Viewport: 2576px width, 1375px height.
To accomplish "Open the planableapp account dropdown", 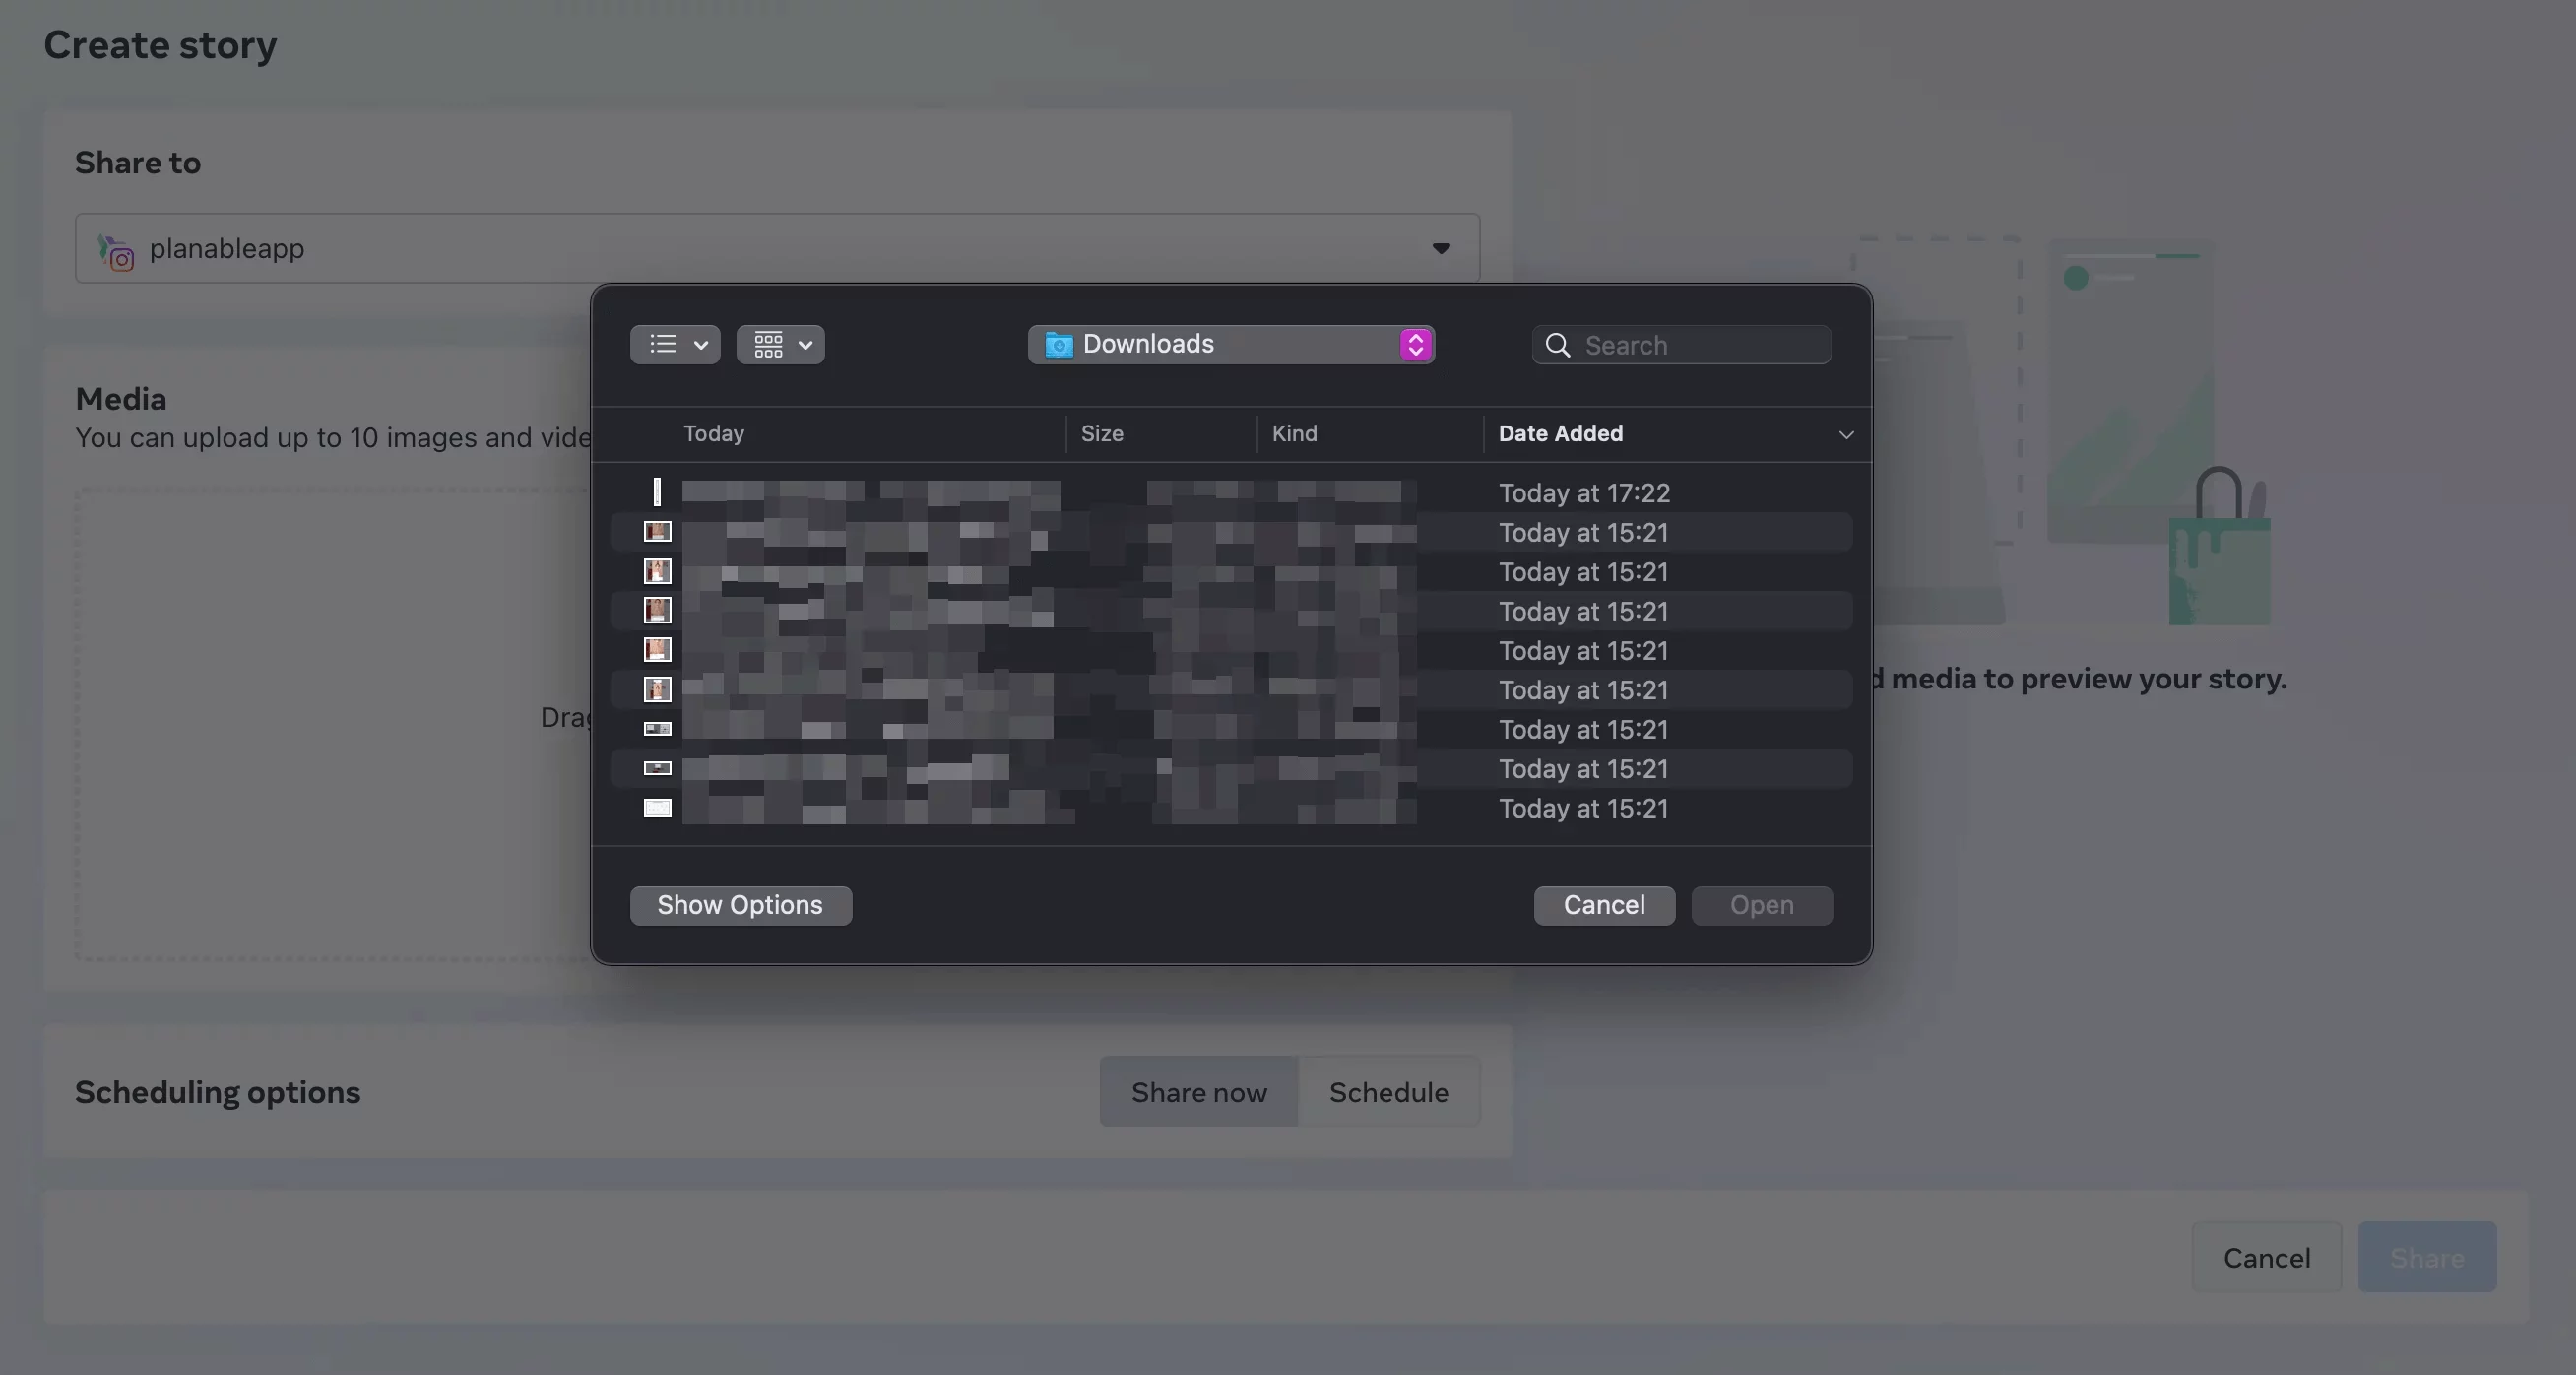I will [x=1441, y=247].
